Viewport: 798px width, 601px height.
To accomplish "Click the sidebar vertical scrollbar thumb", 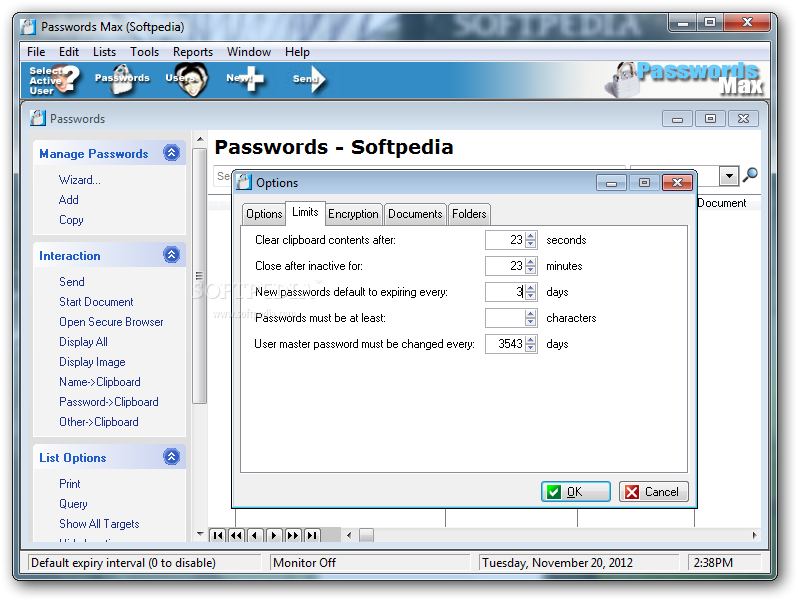I will [200, 276].
